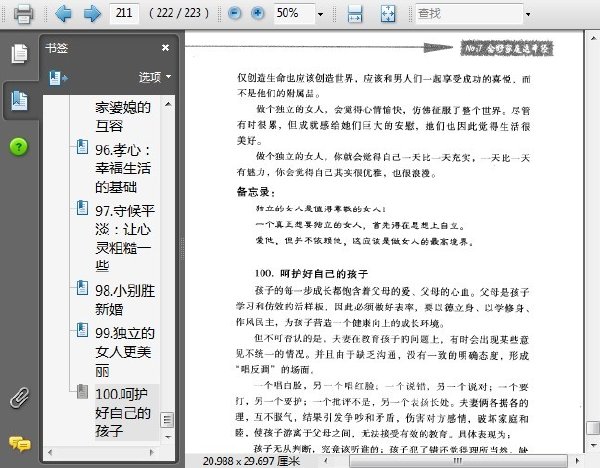Screen dimensions: 600x468
Task: Click the new bookmark icon in panel
Action: point(58,78)
